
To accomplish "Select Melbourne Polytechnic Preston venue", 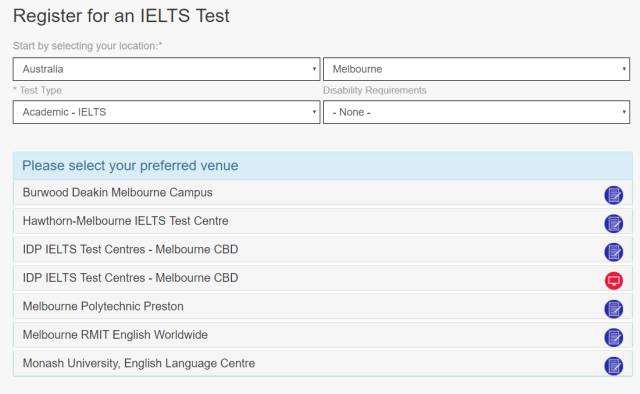I will pyautogui.click(x=322, y=307).
